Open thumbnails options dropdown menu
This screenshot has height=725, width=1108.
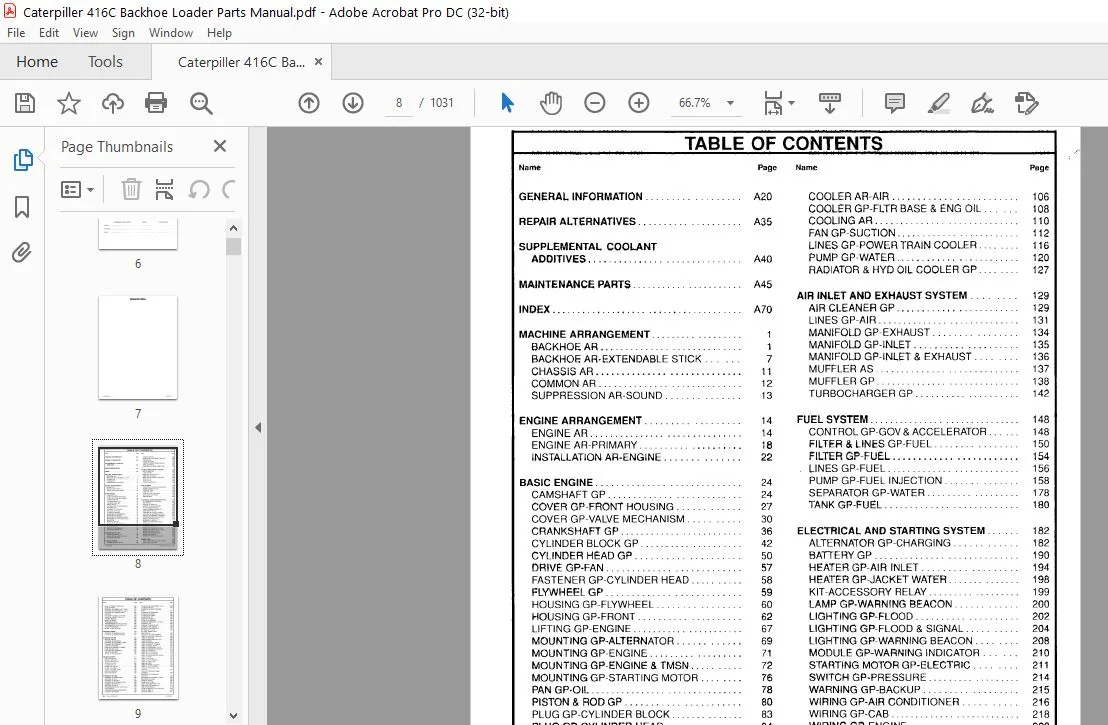pyautogui.click(x=77, y=189)
